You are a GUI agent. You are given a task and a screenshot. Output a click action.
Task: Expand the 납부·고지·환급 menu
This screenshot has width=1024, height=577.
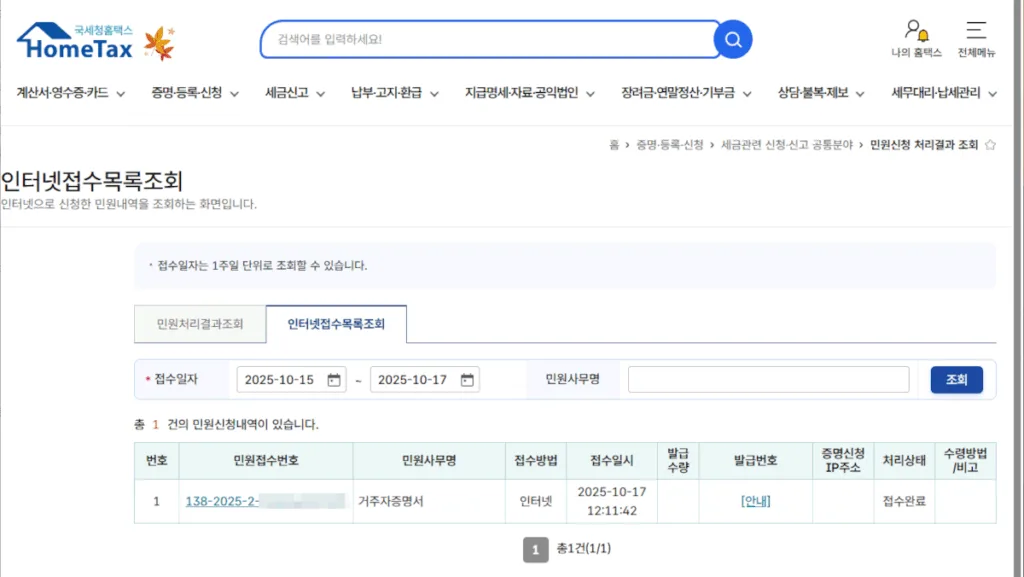click(394, 93)
